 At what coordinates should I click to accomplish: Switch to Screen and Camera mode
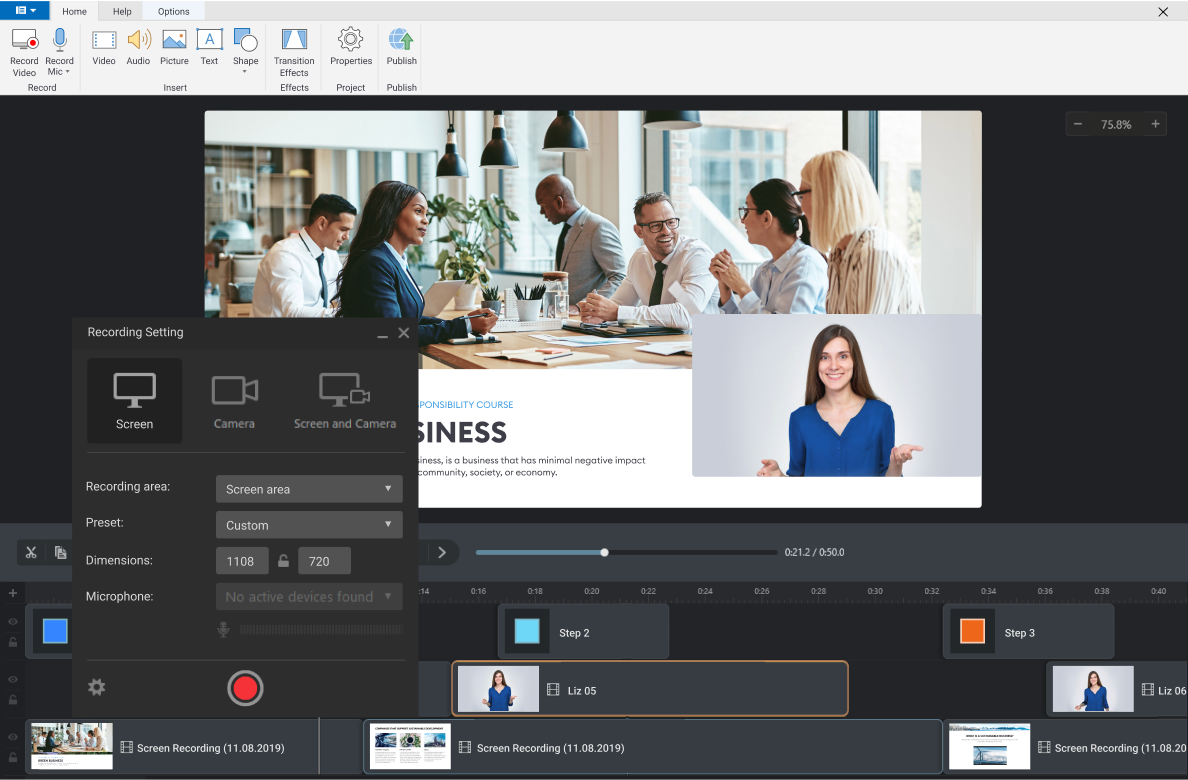click(344, 398)
